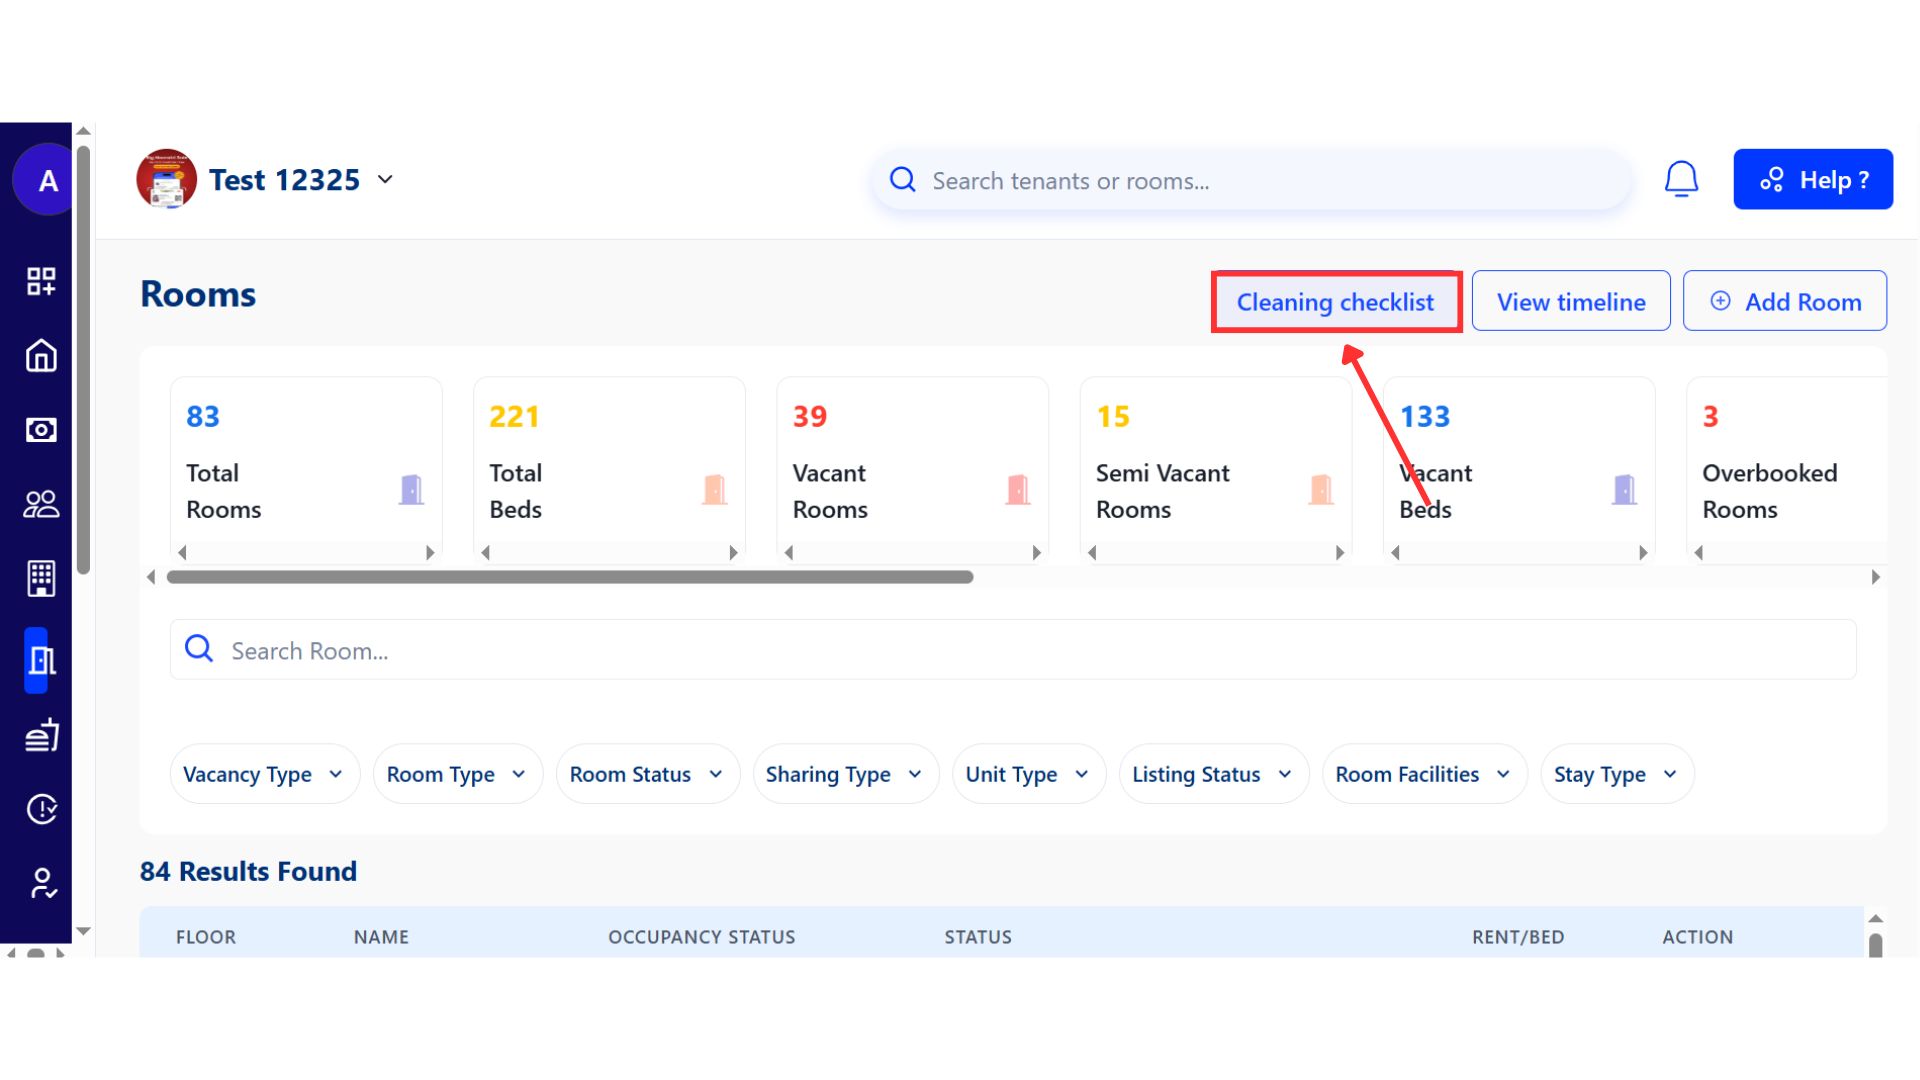Click the View timeline button
The image size is (1920, 1080).
(1570, 302)
